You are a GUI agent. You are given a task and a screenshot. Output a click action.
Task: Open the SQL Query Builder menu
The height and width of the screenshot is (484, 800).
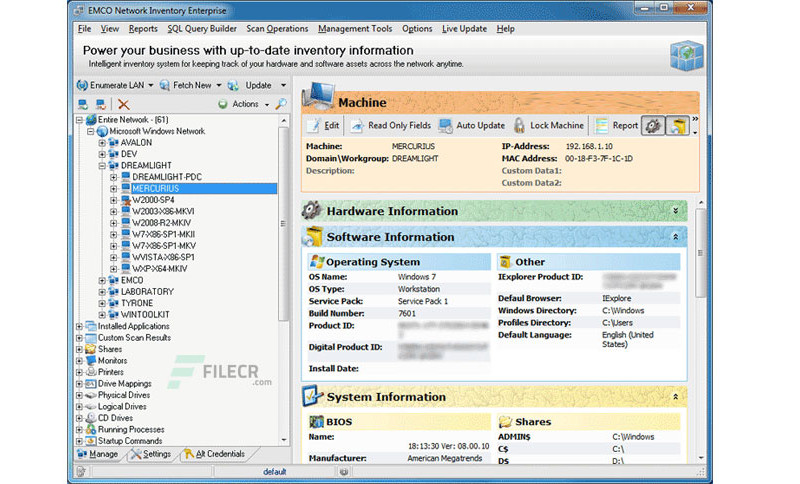pos(202,29)
